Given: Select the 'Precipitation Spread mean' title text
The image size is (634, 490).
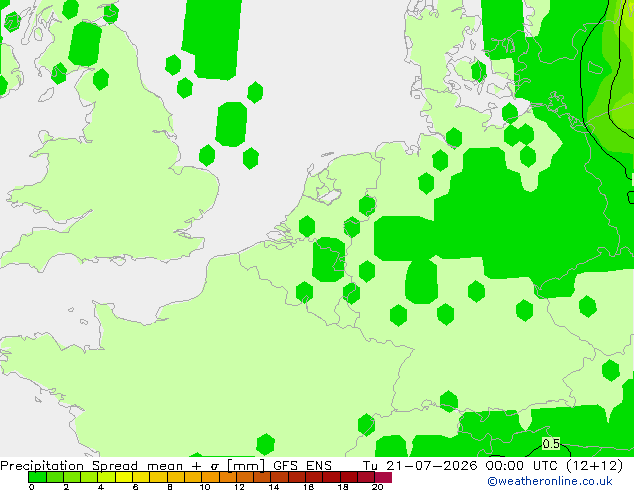Looking at the screenshot, I should point(92,465).
